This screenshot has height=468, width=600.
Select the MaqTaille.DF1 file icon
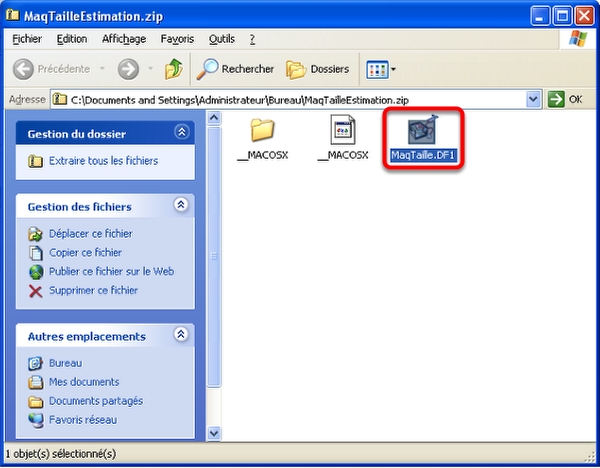click(x=422, y=130)
